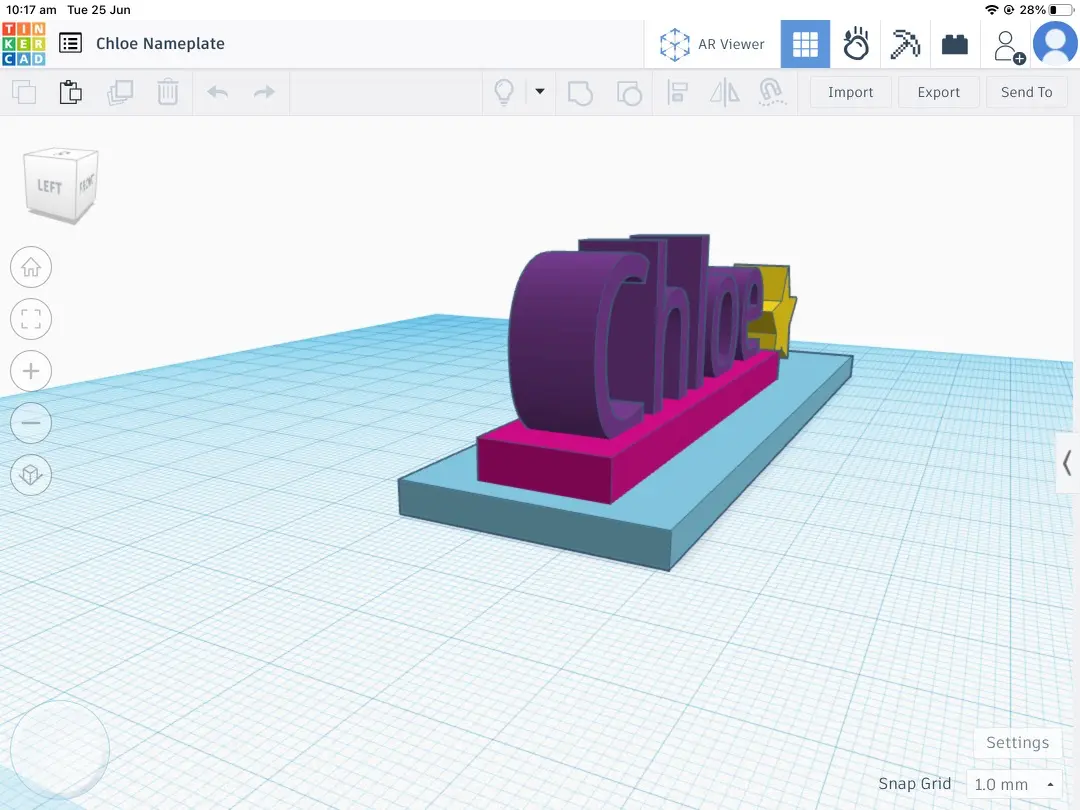Viewport: 1080px width, 810px height.
Task: Reset to home view
Action: click(31, 267)
